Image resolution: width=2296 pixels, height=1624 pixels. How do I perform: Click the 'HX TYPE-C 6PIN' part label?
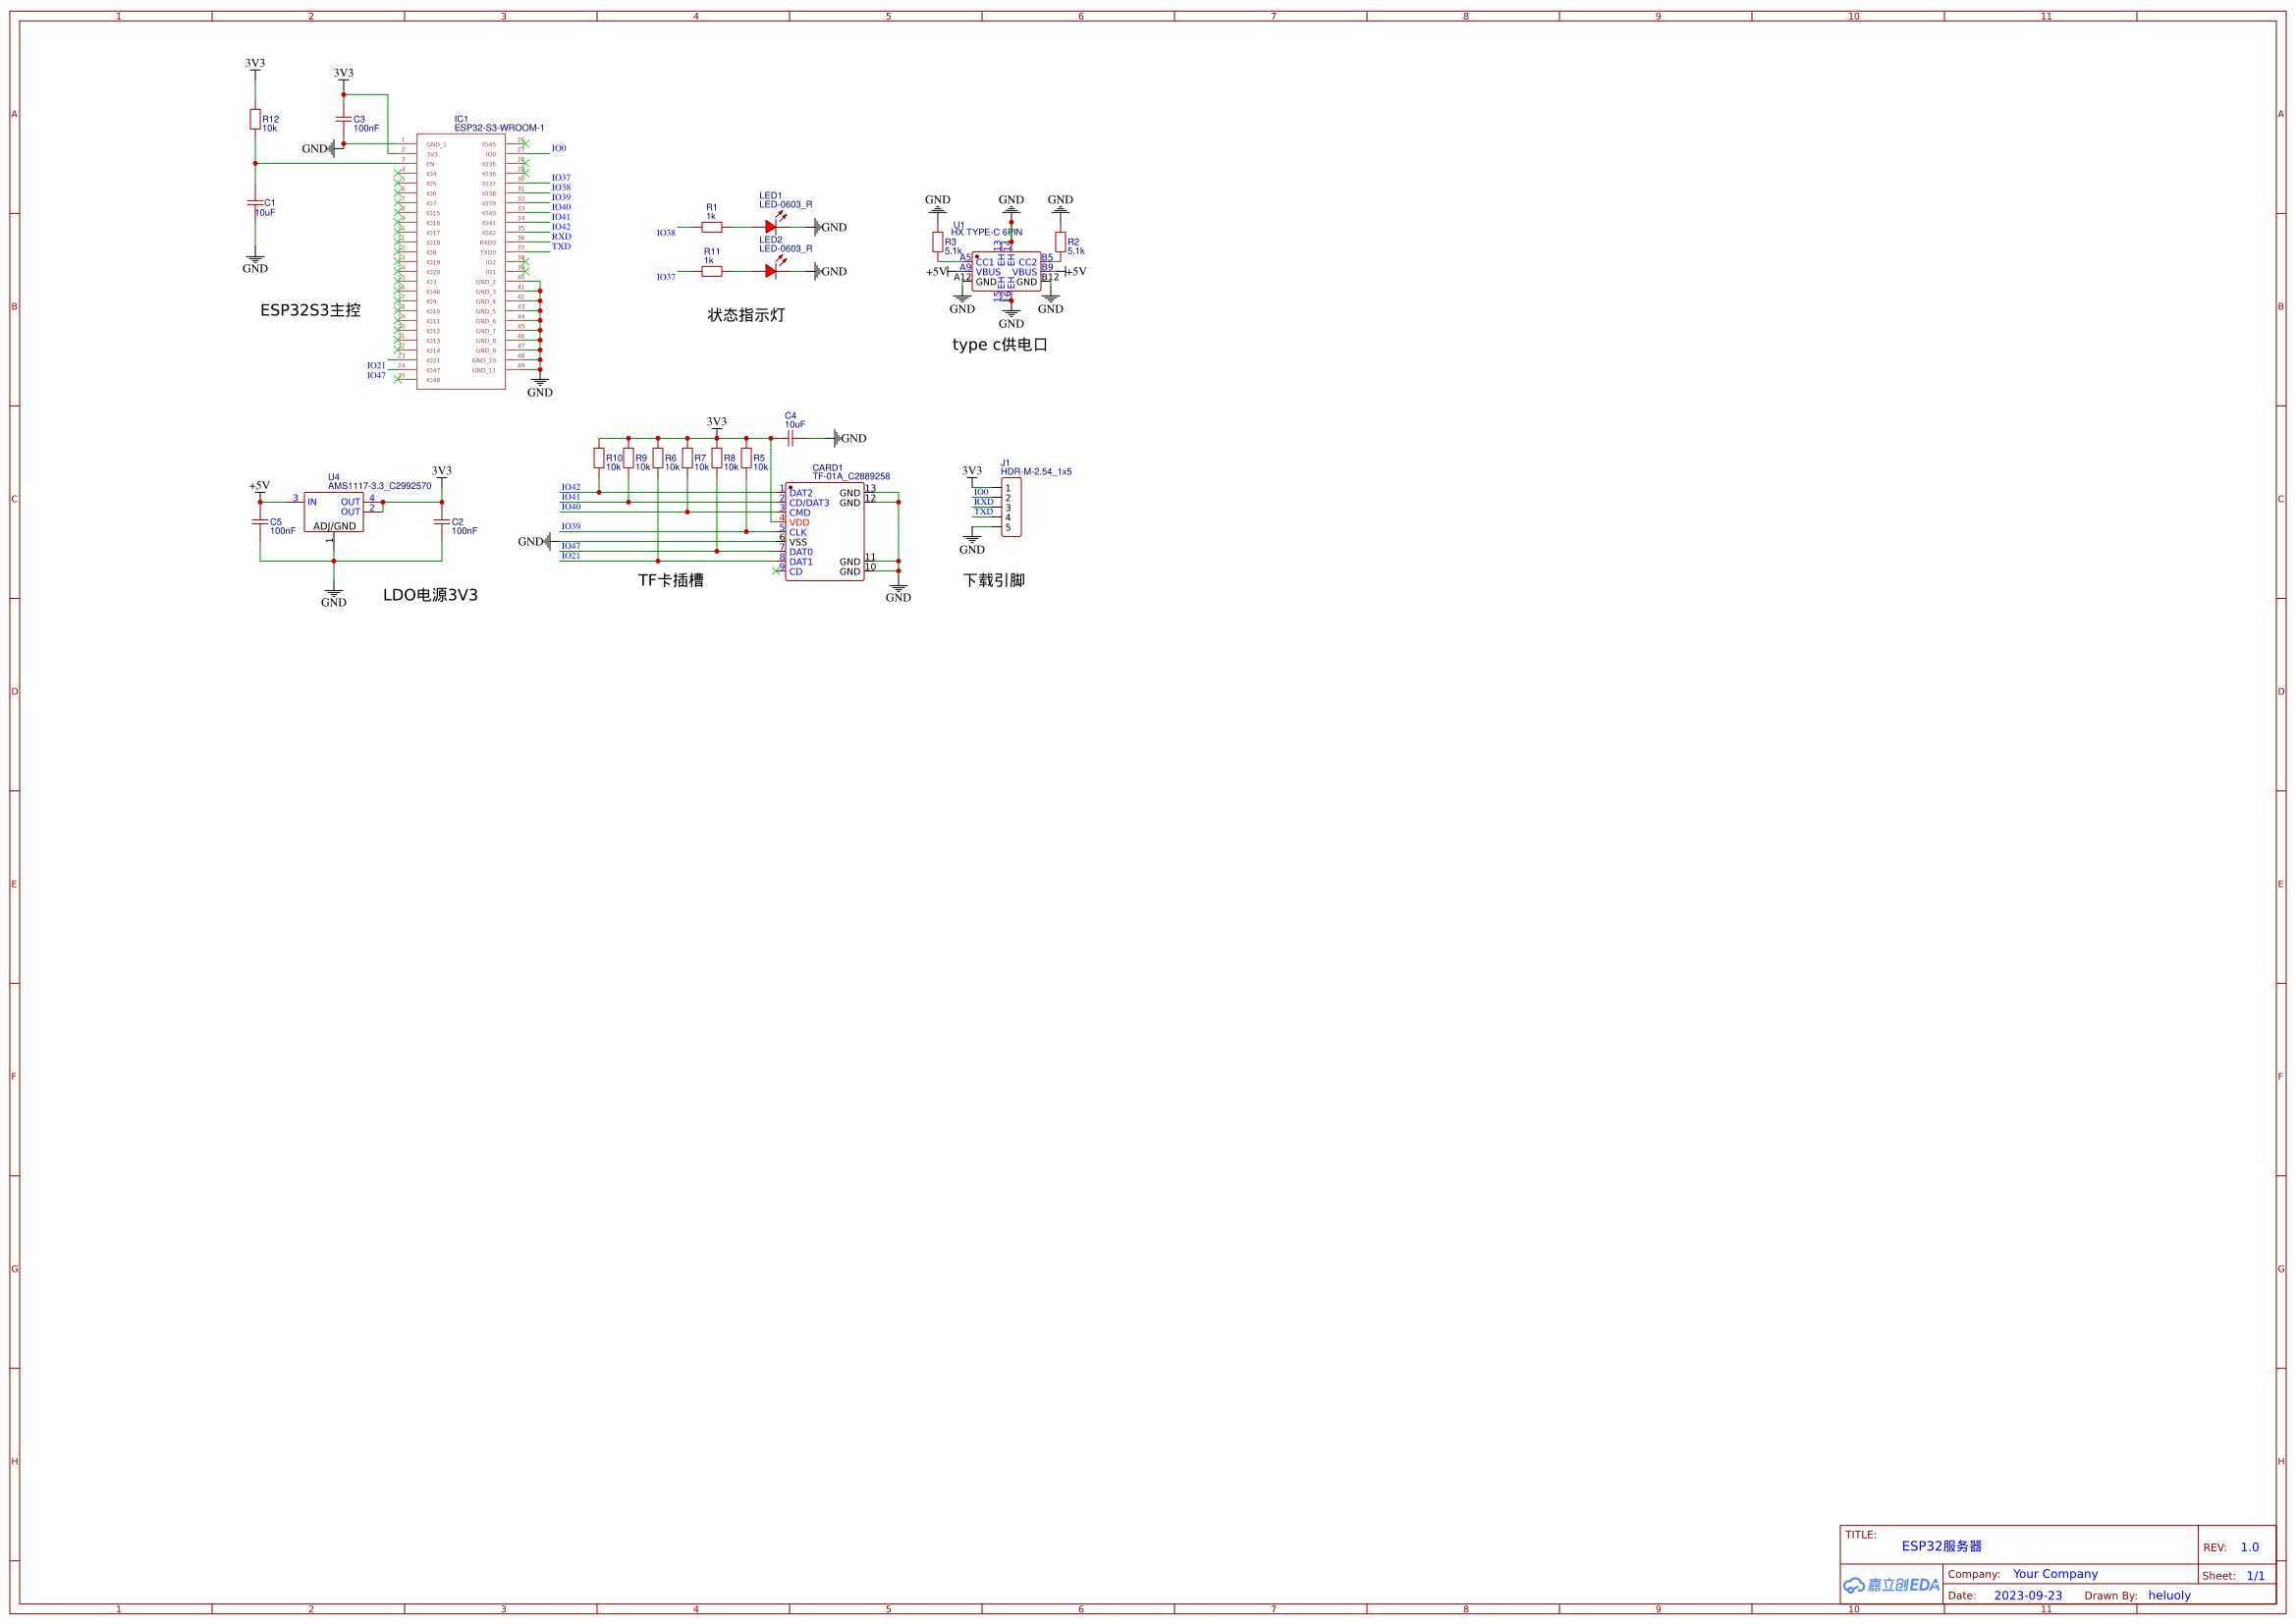[986, 232]
